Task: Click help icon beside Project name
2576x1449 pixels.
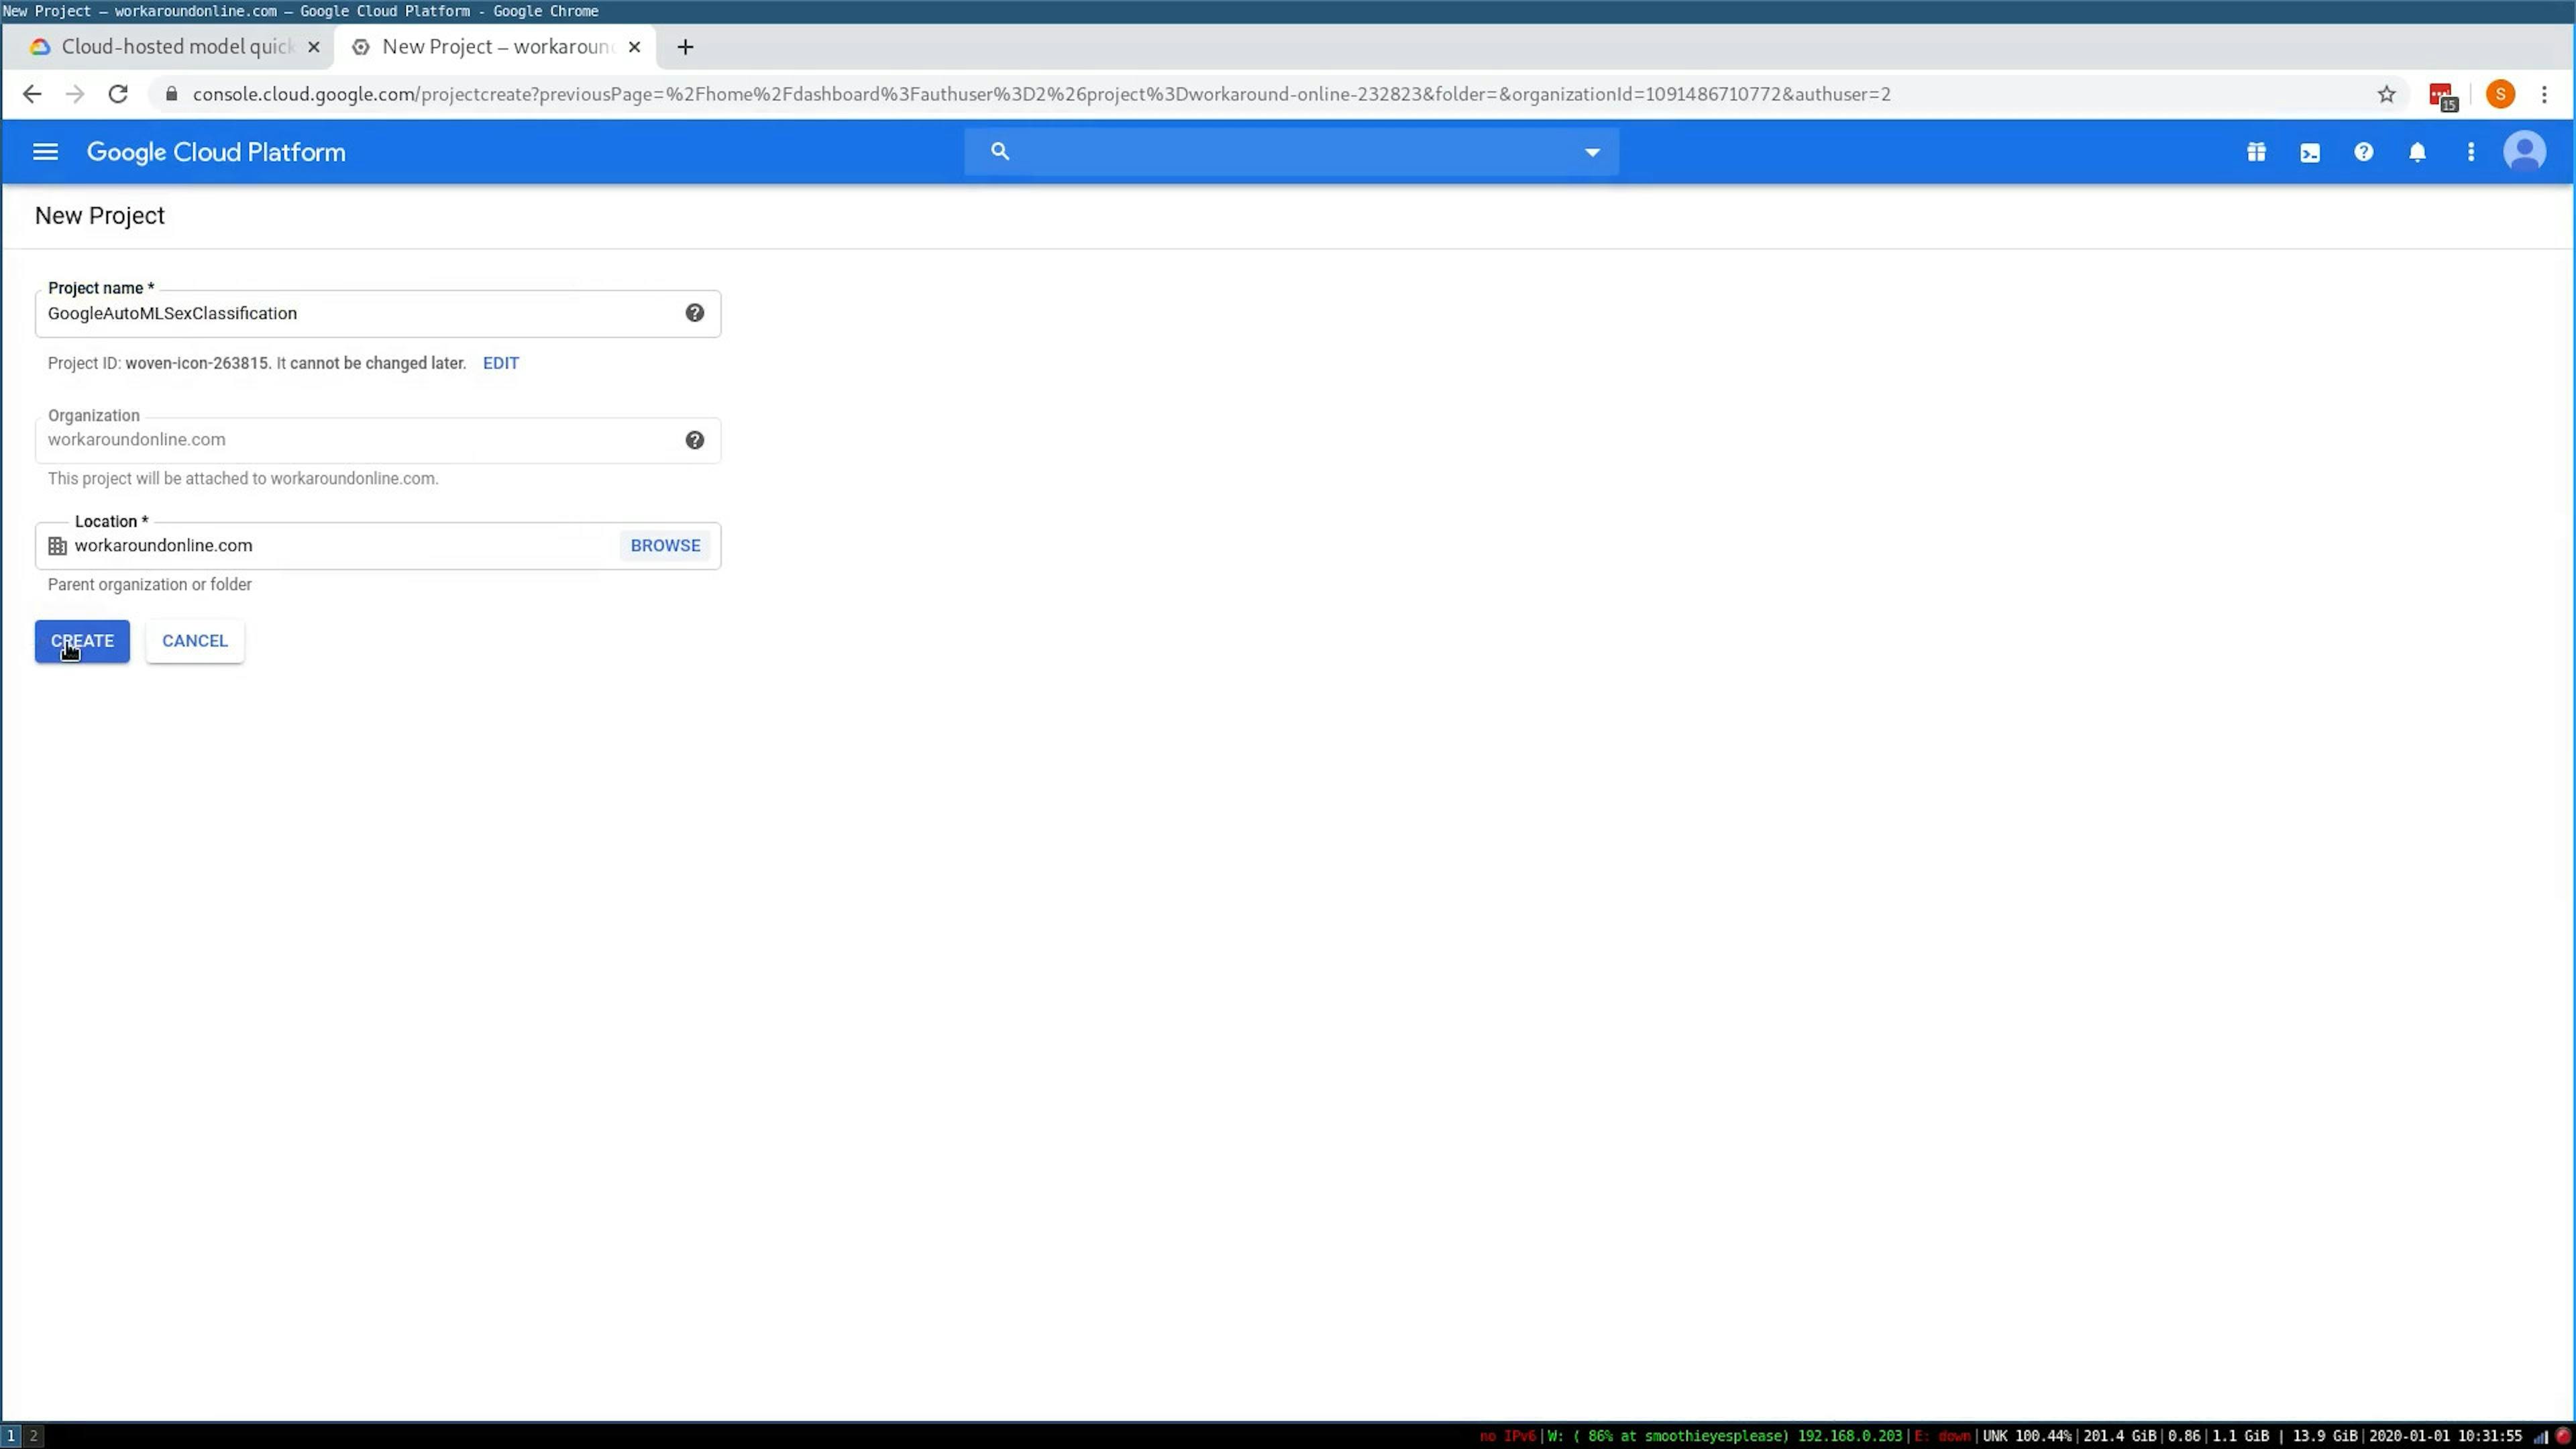Action: [x=695, y=313]
